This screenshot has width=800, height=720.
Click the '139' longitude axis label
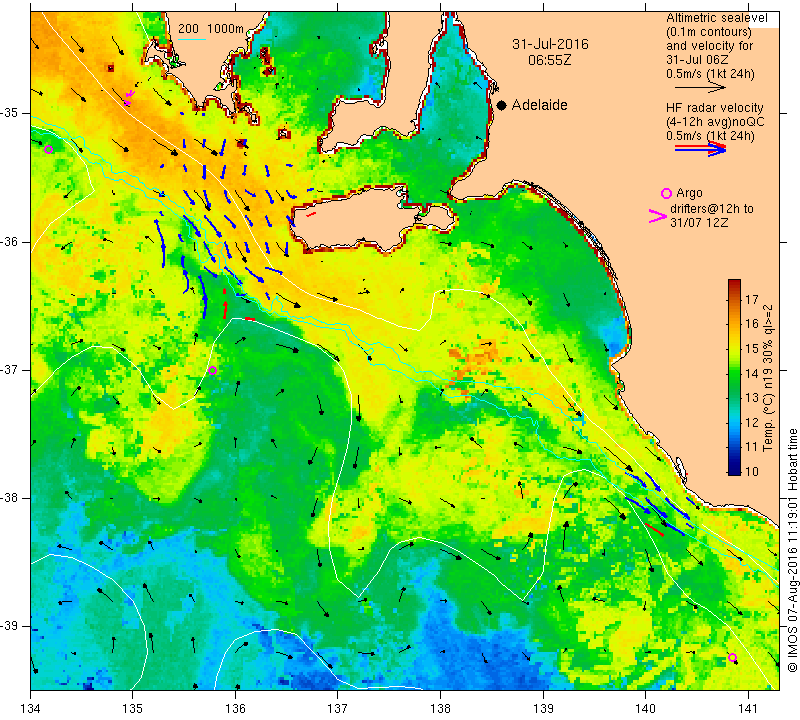tap(543, 708)
